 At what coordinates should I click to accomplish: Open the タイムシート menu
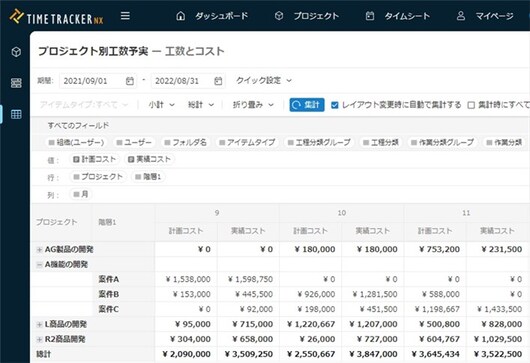coord(398,16)
